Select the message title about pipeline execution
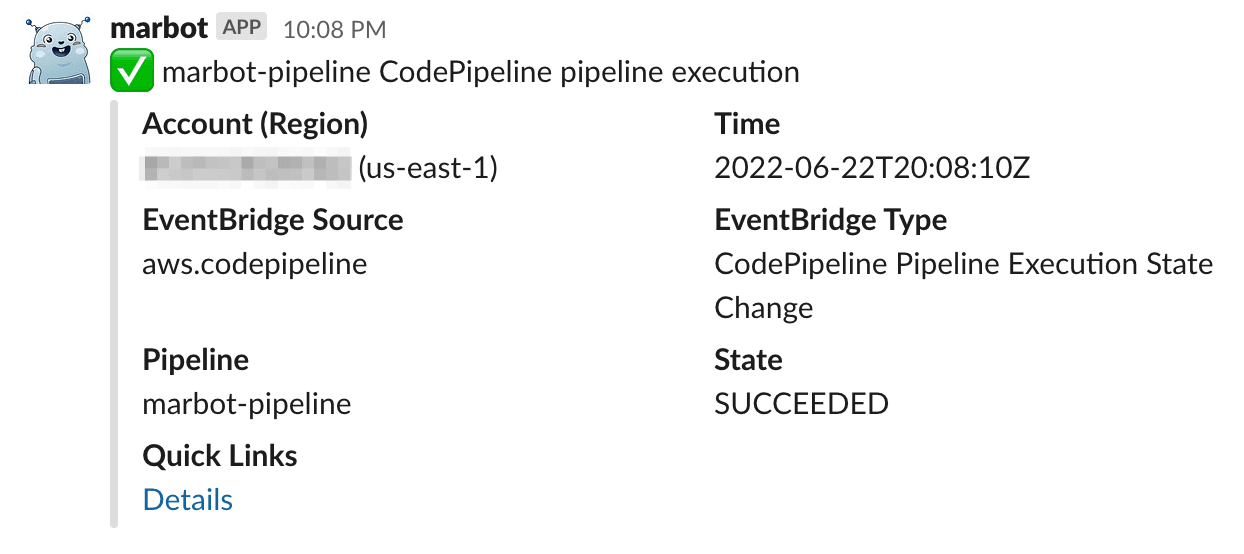This screenshot has height=554, width=1244. click(x=481, y=73)
